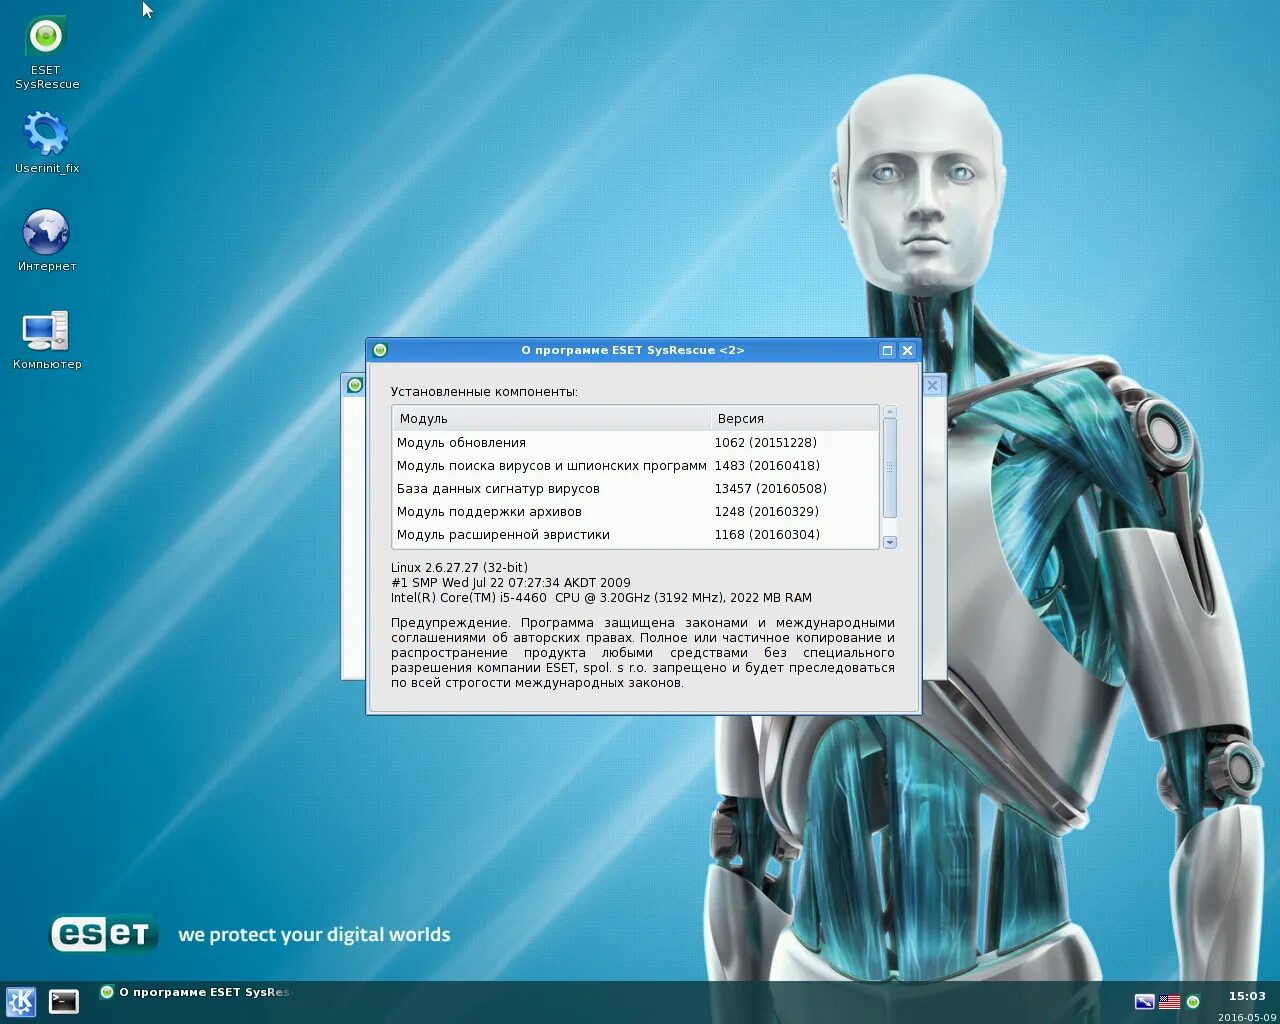Click the US flag keyboard layout indicator
Viewport: 1280px width, 1024px height.
1169,1002
